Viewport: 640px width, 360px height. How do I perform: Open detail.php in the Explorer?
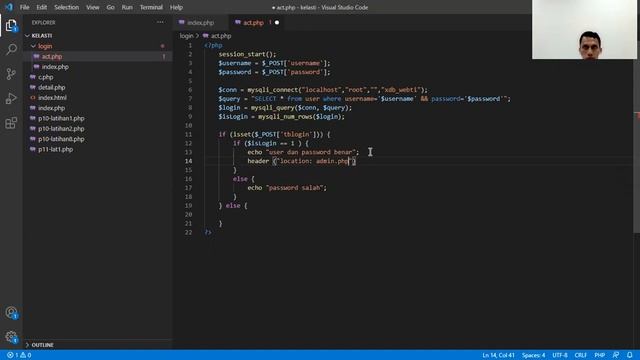[51, 87]
